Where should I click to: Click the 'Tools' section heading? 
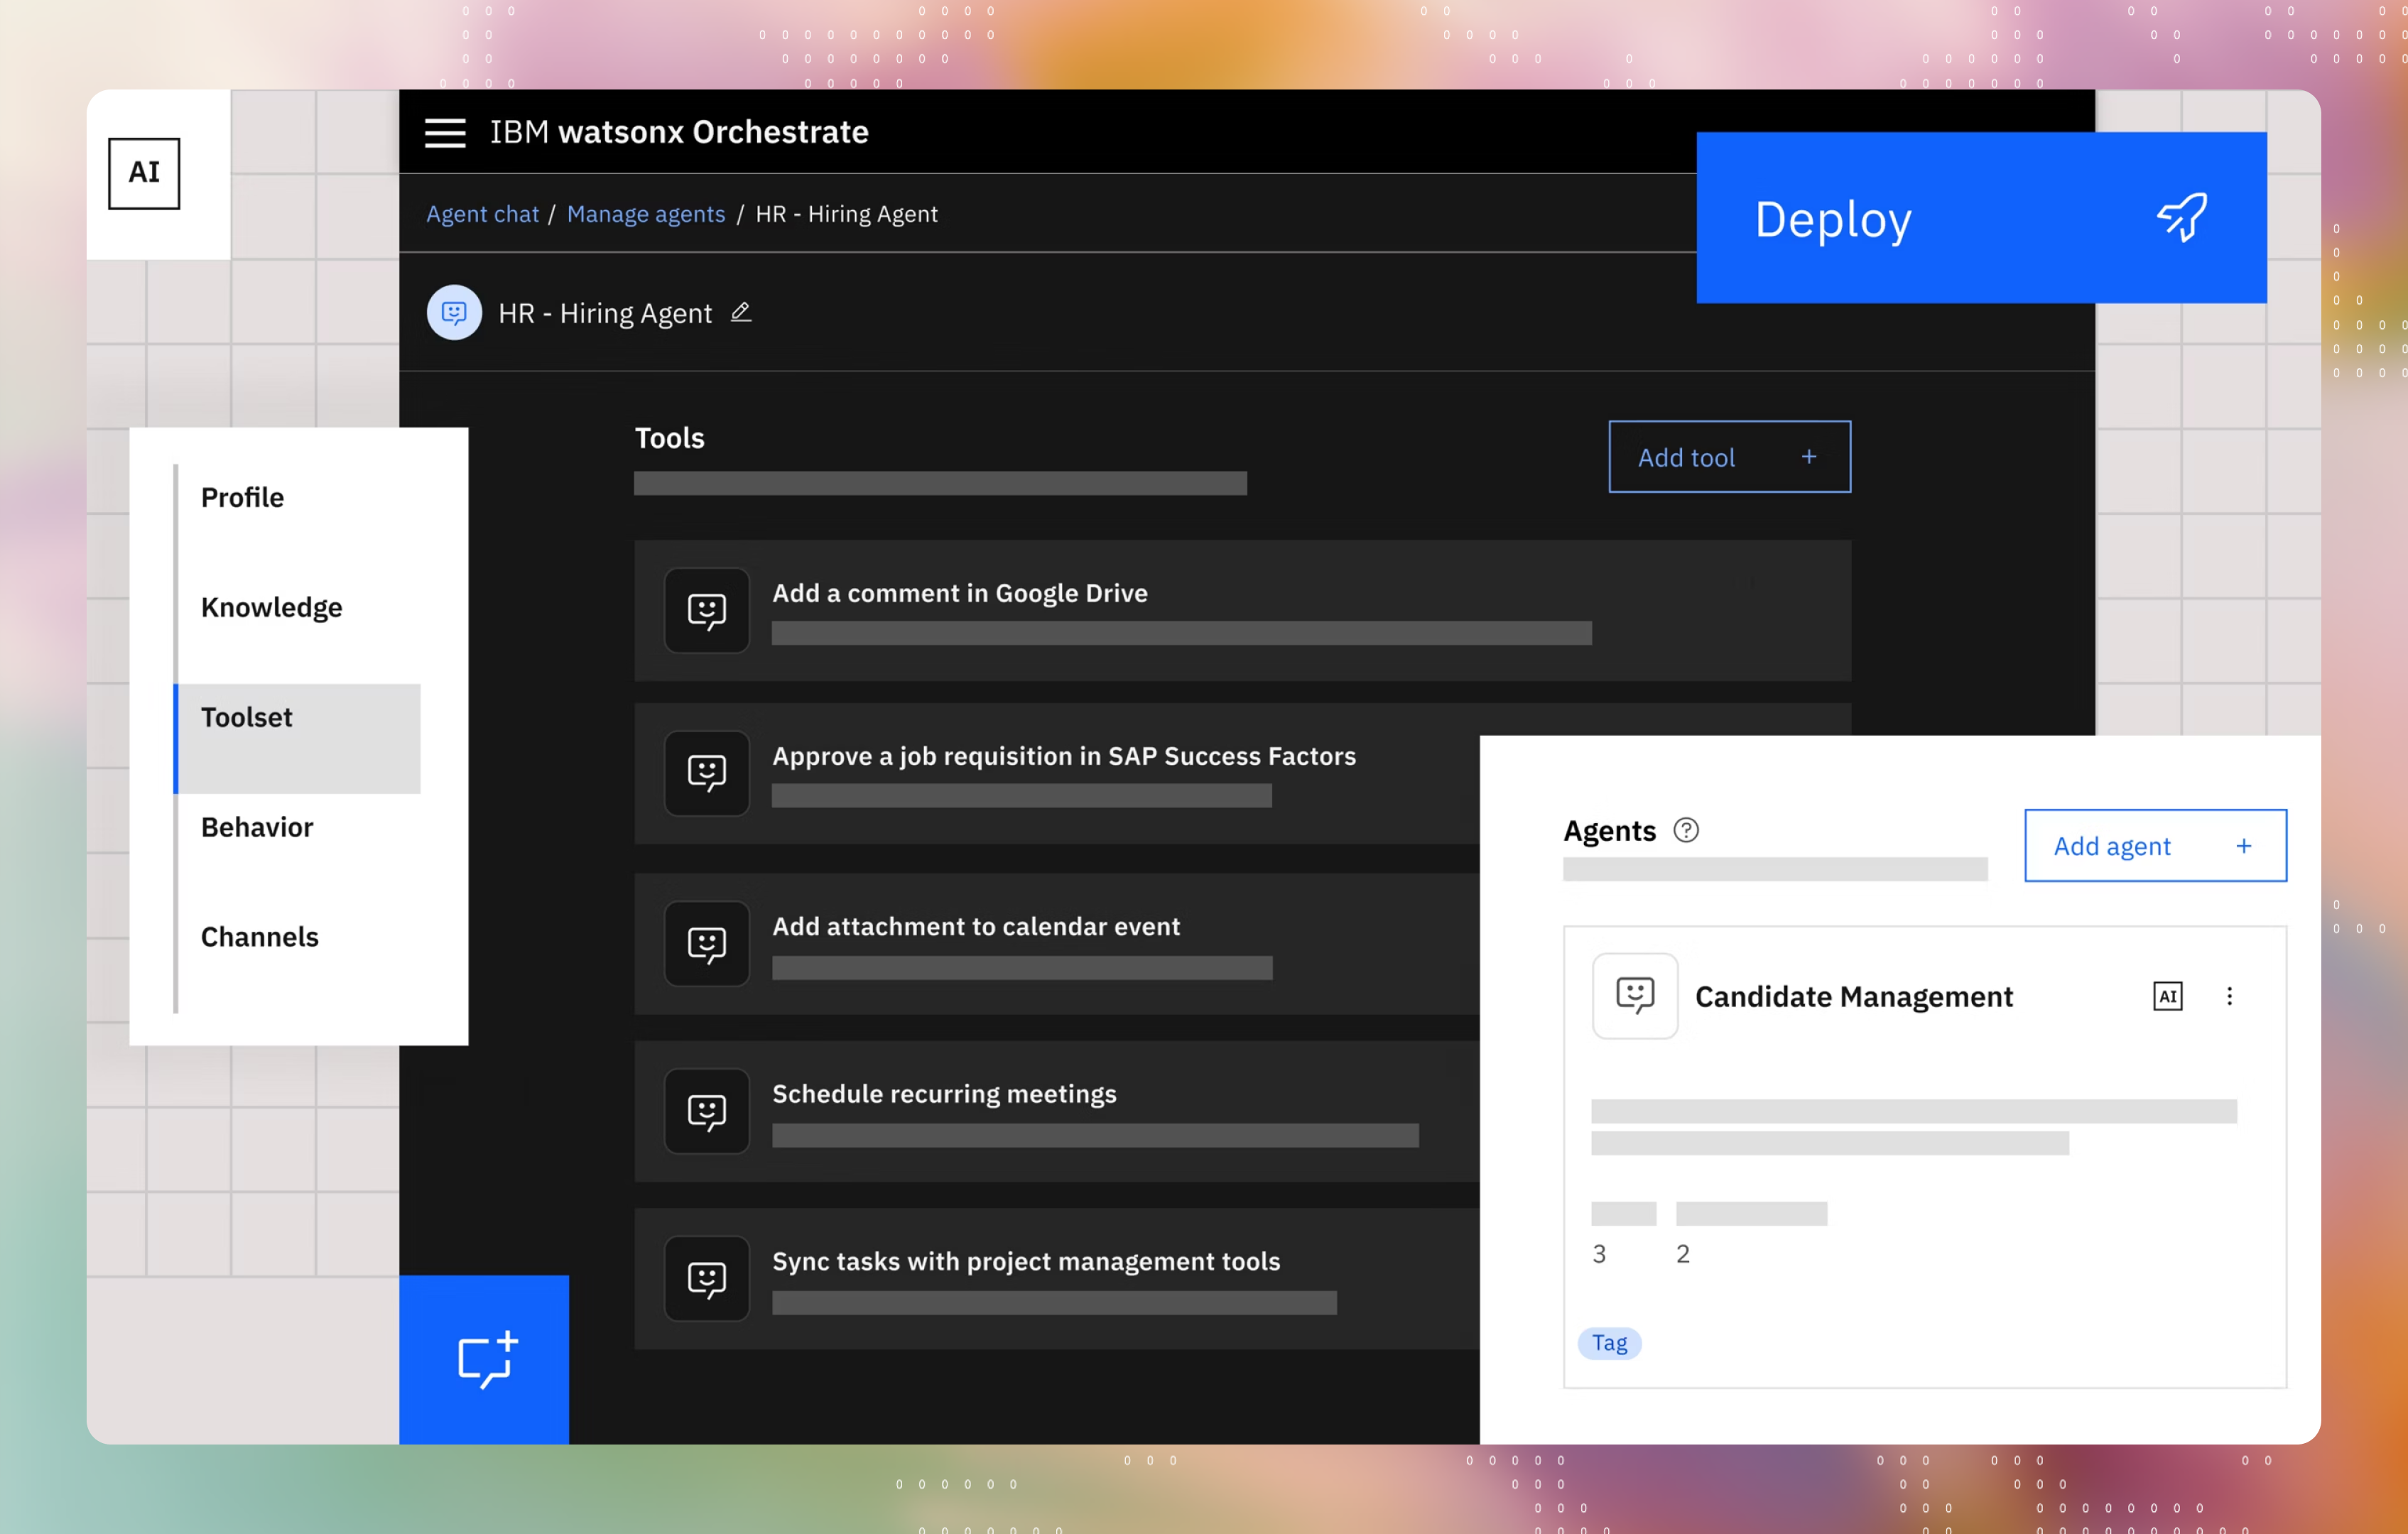coord(669,438)
